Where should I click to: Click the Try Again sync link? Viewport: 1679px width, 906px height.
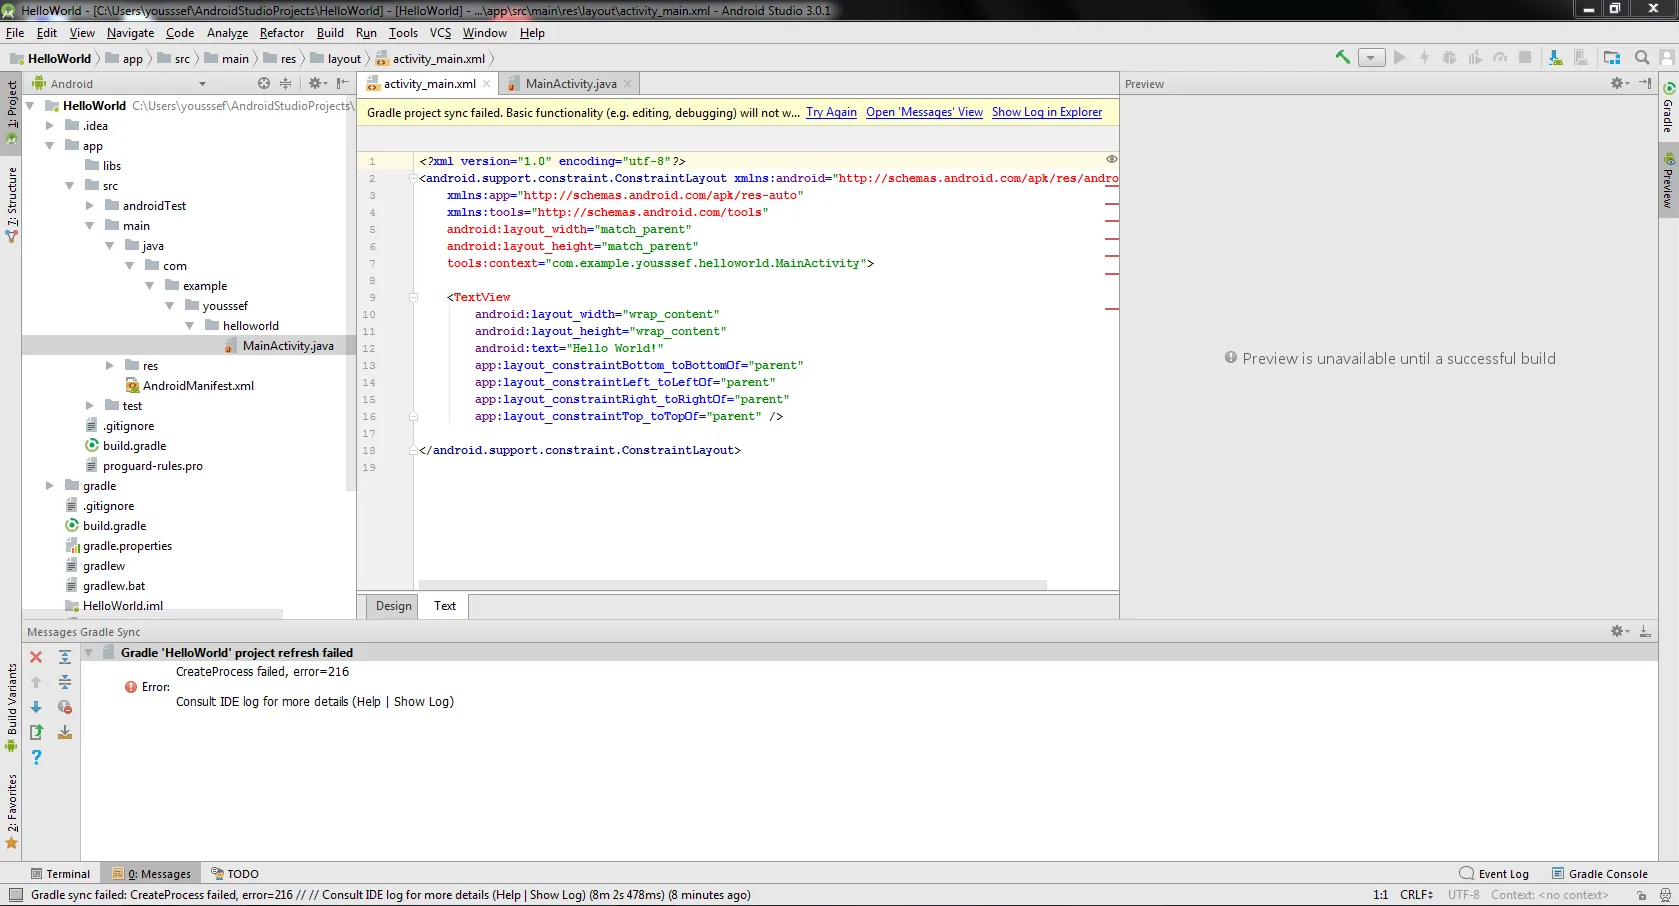tap(831, 112)
